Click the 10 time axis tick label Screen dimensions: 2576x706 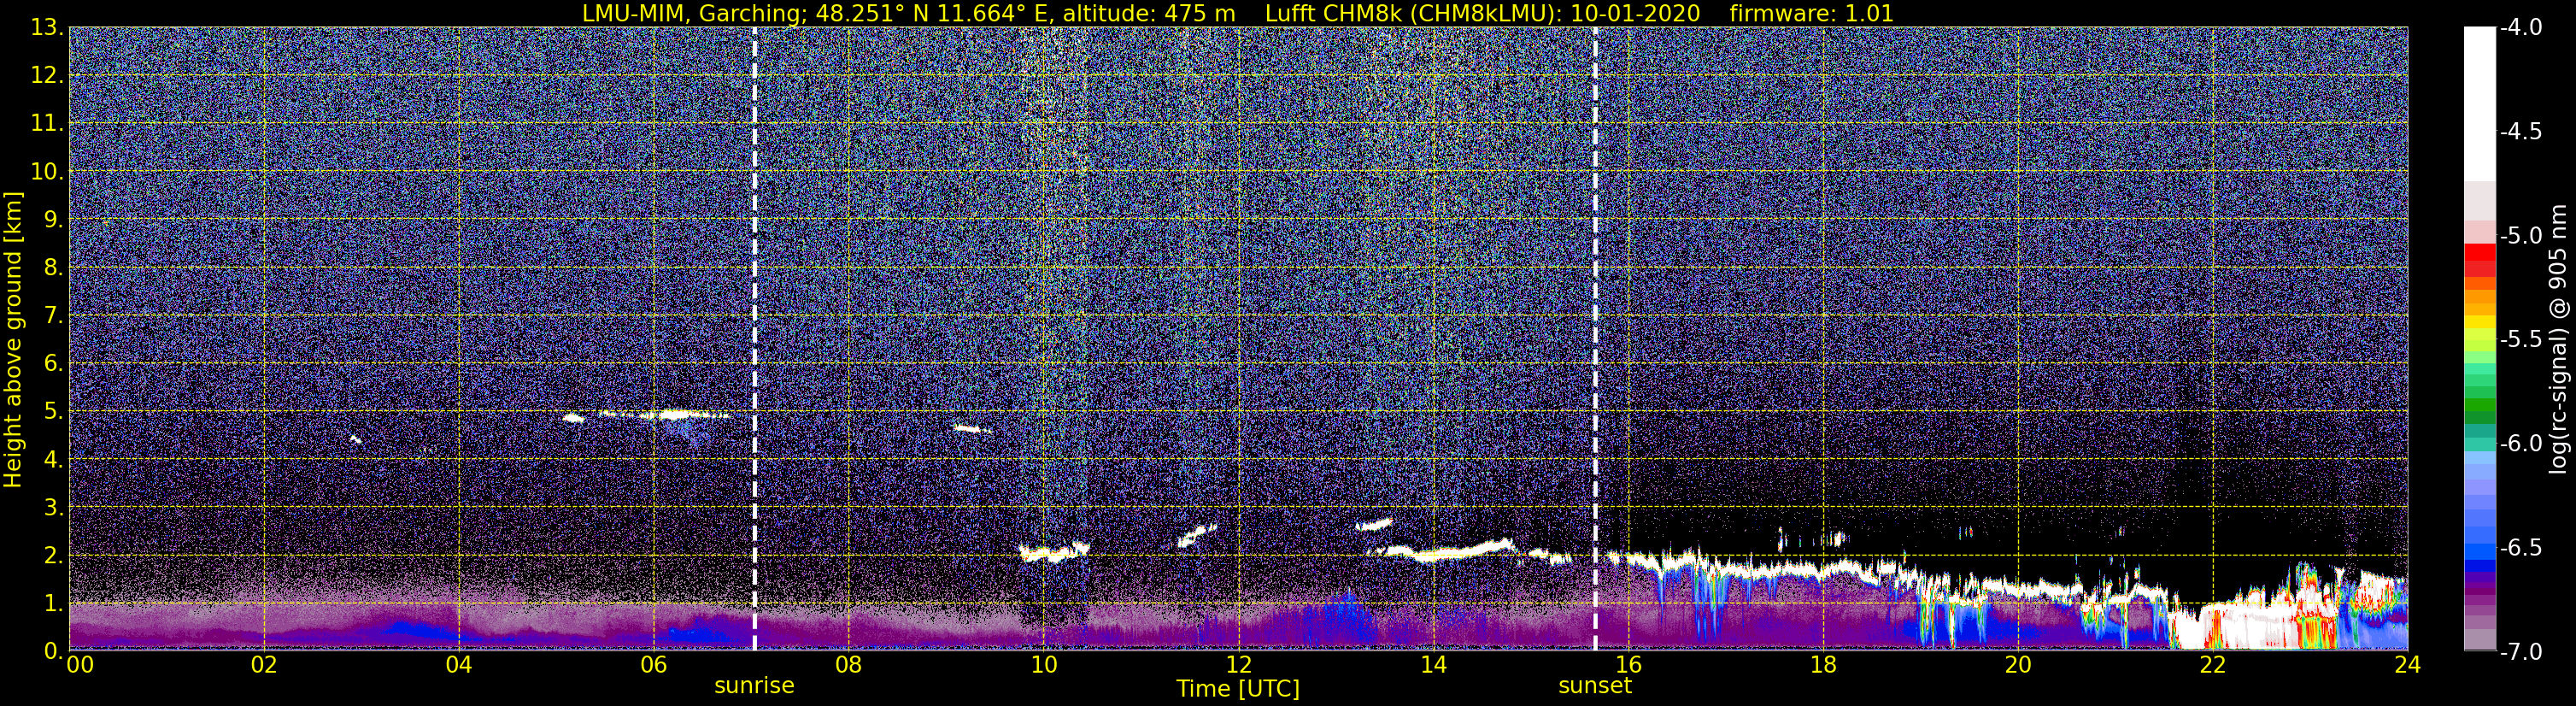[1043, 665]
